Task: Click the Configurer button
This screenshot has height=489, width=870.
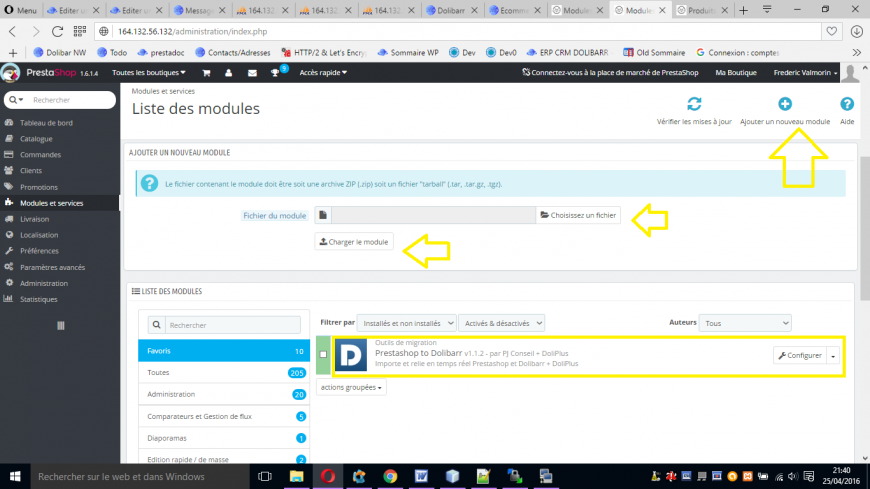Action: click(800, 356)
